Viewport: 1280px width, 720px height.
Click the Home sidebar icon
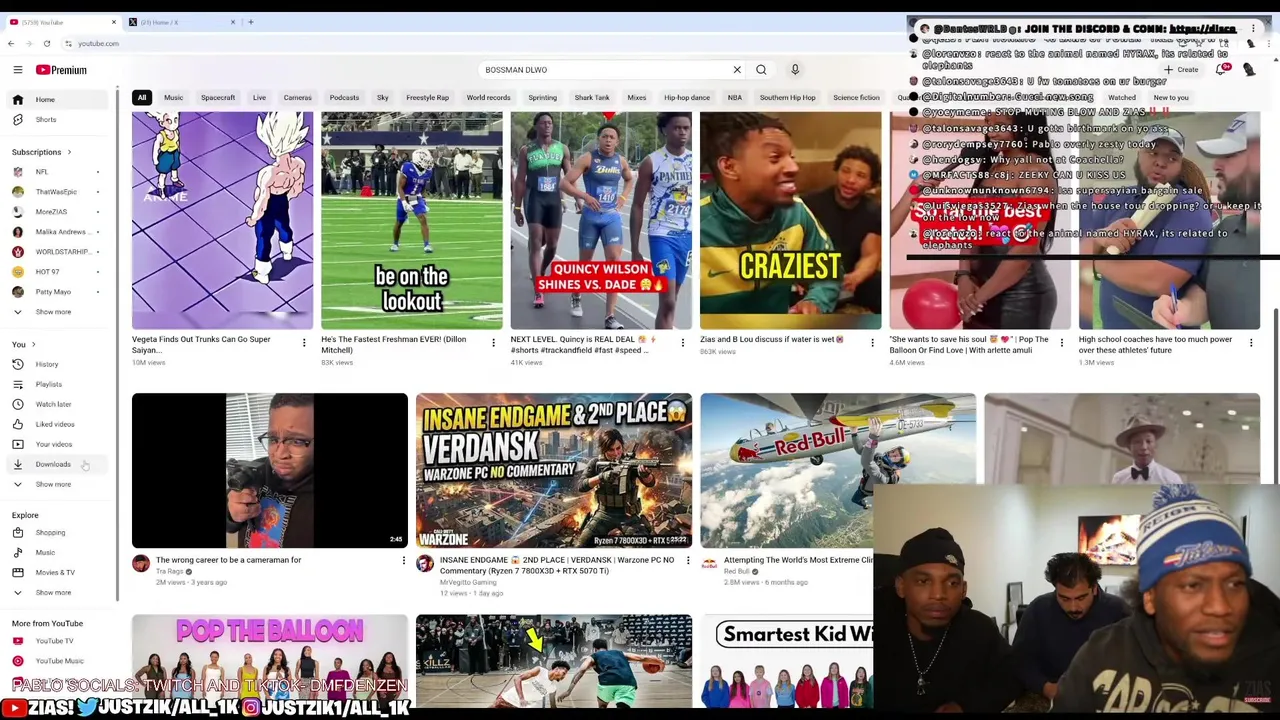(x=17, y=99)
